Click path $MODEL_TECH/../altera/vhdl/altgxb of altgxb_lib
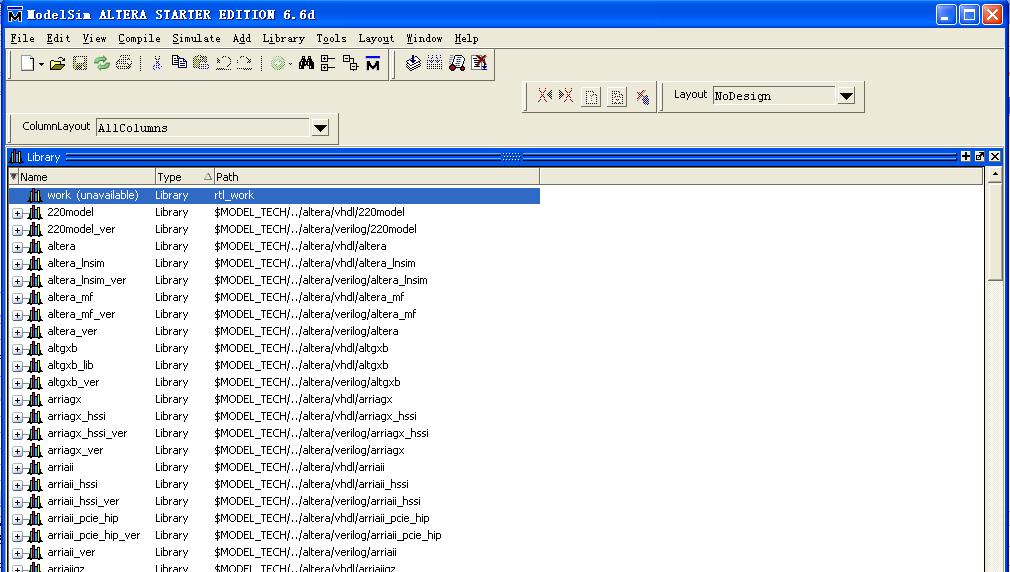Image resolution: width=1010 pixels, height=572 pixels. point(301,365)
